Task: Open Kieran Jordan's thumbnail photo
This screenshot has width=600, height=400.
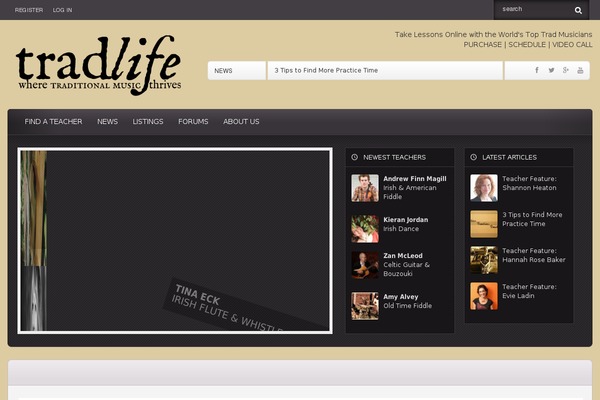Action: pyautogui.click(x=365, y=229)
